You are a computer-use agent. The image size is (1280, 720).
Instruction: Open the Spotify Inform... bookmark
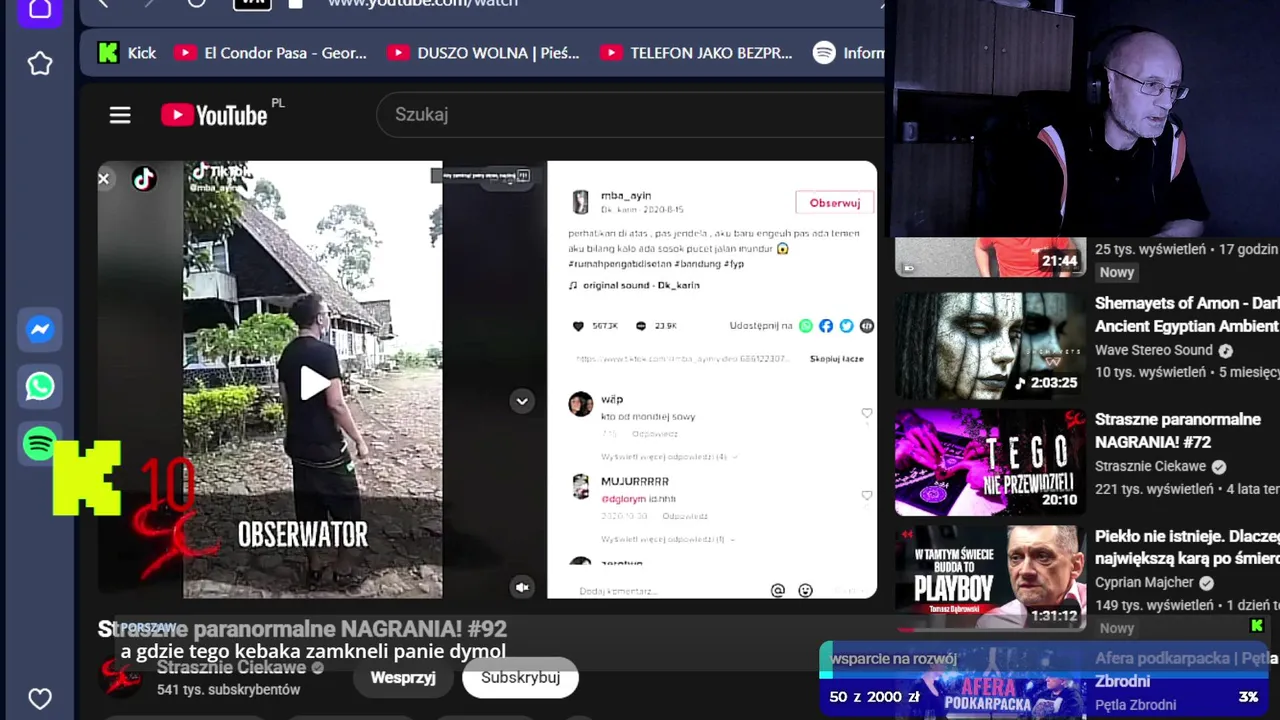click(x=848, y=53)
